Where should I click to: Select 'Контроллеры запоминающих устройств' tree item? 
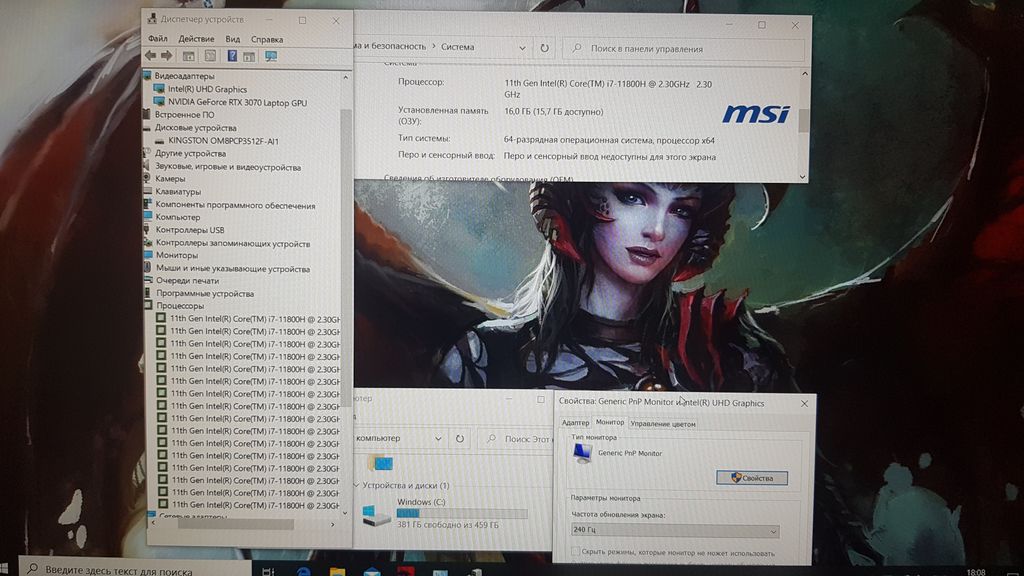click(232, 244)
